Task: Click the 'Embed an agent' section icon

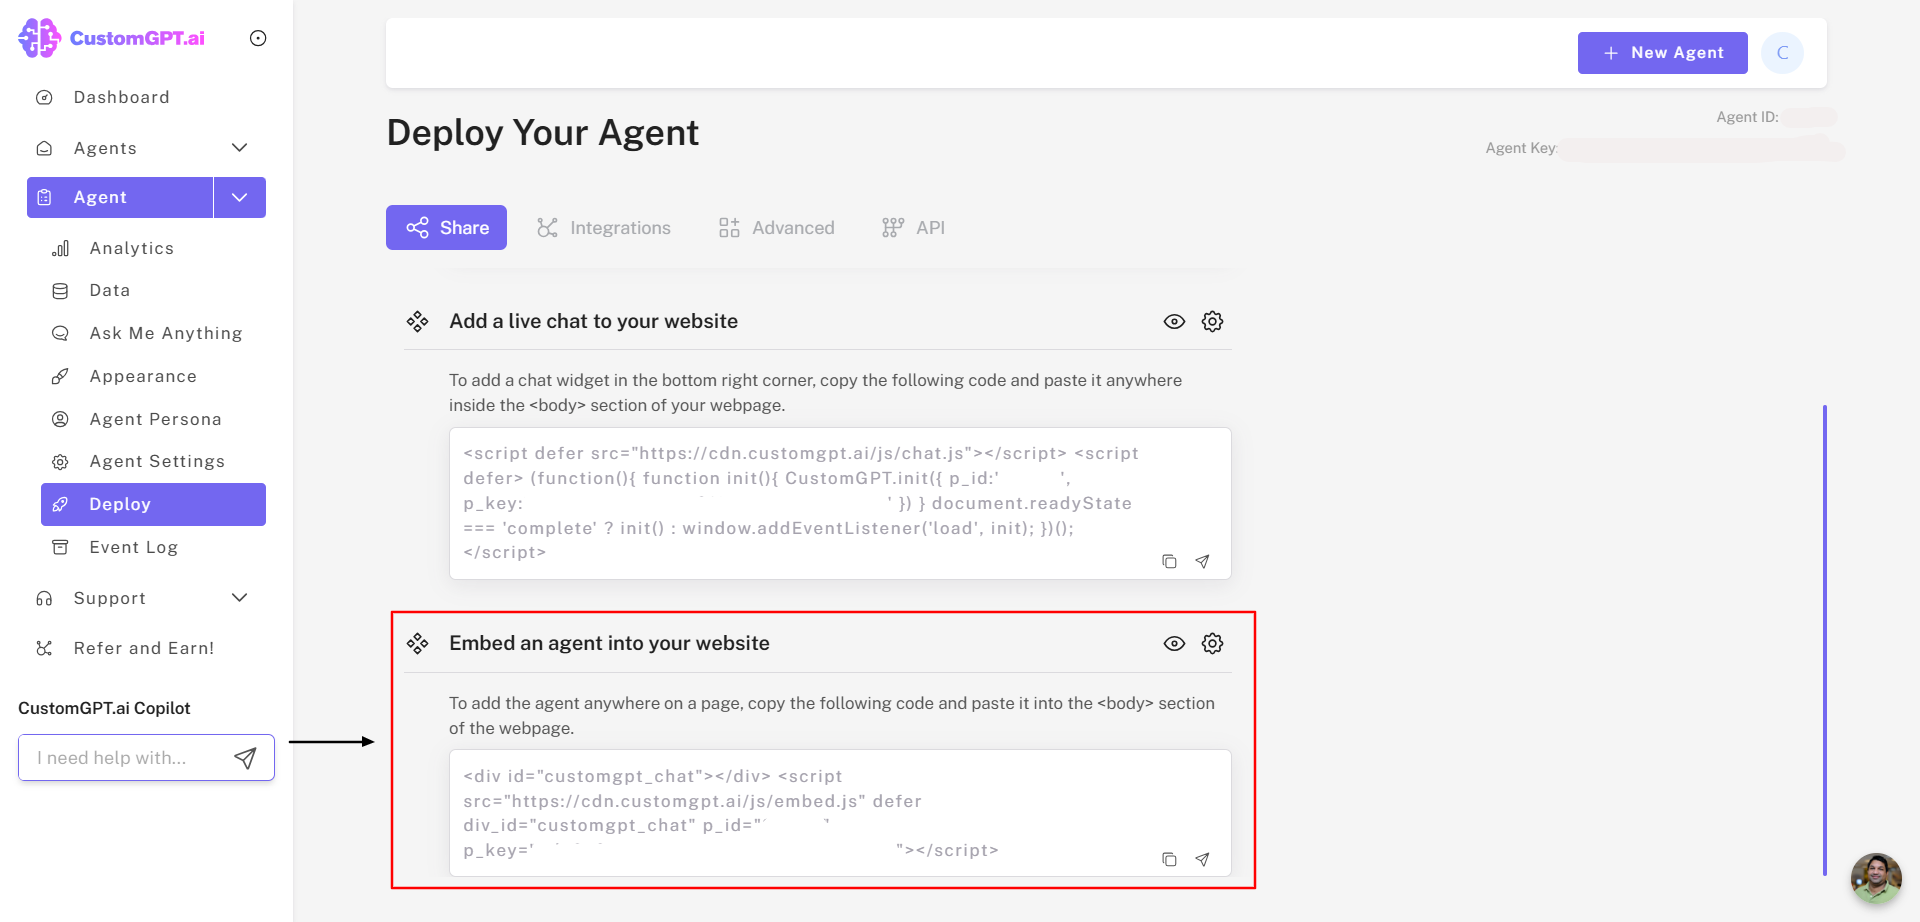Action: (417, 643)
